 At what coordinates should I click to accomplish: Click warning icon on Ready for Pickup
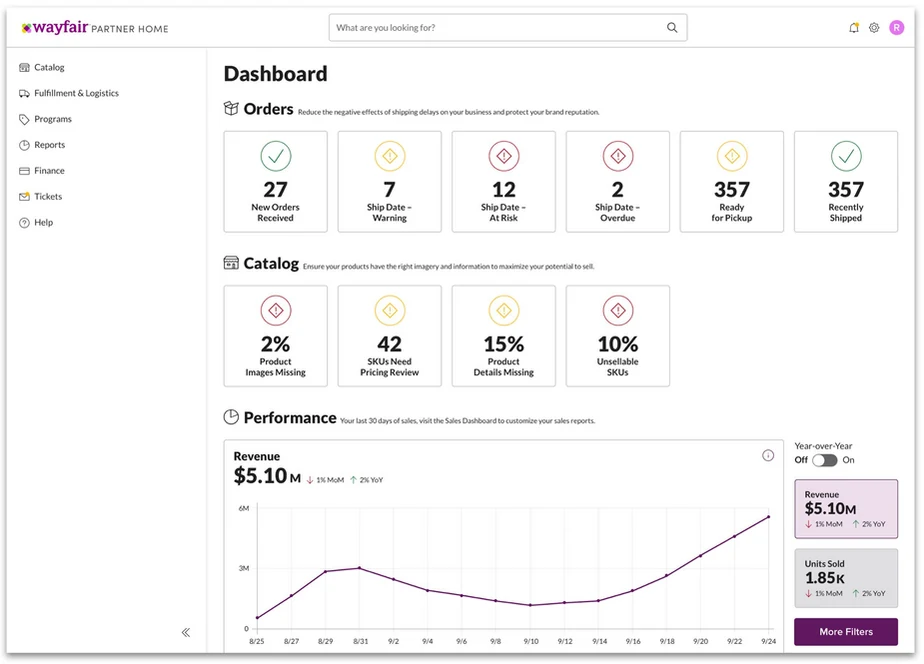pos(732,156)
